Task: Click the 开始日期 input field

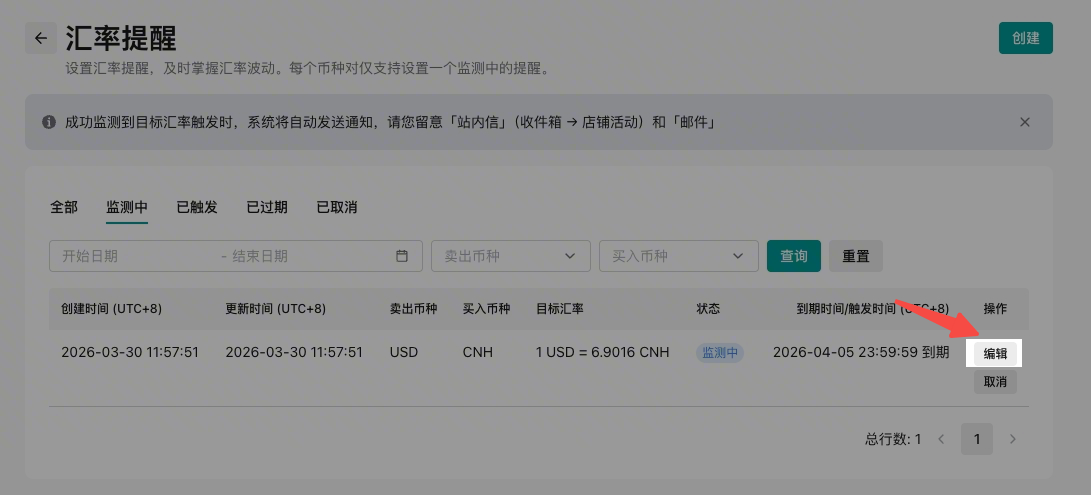Action: click(x=130, y=256)
